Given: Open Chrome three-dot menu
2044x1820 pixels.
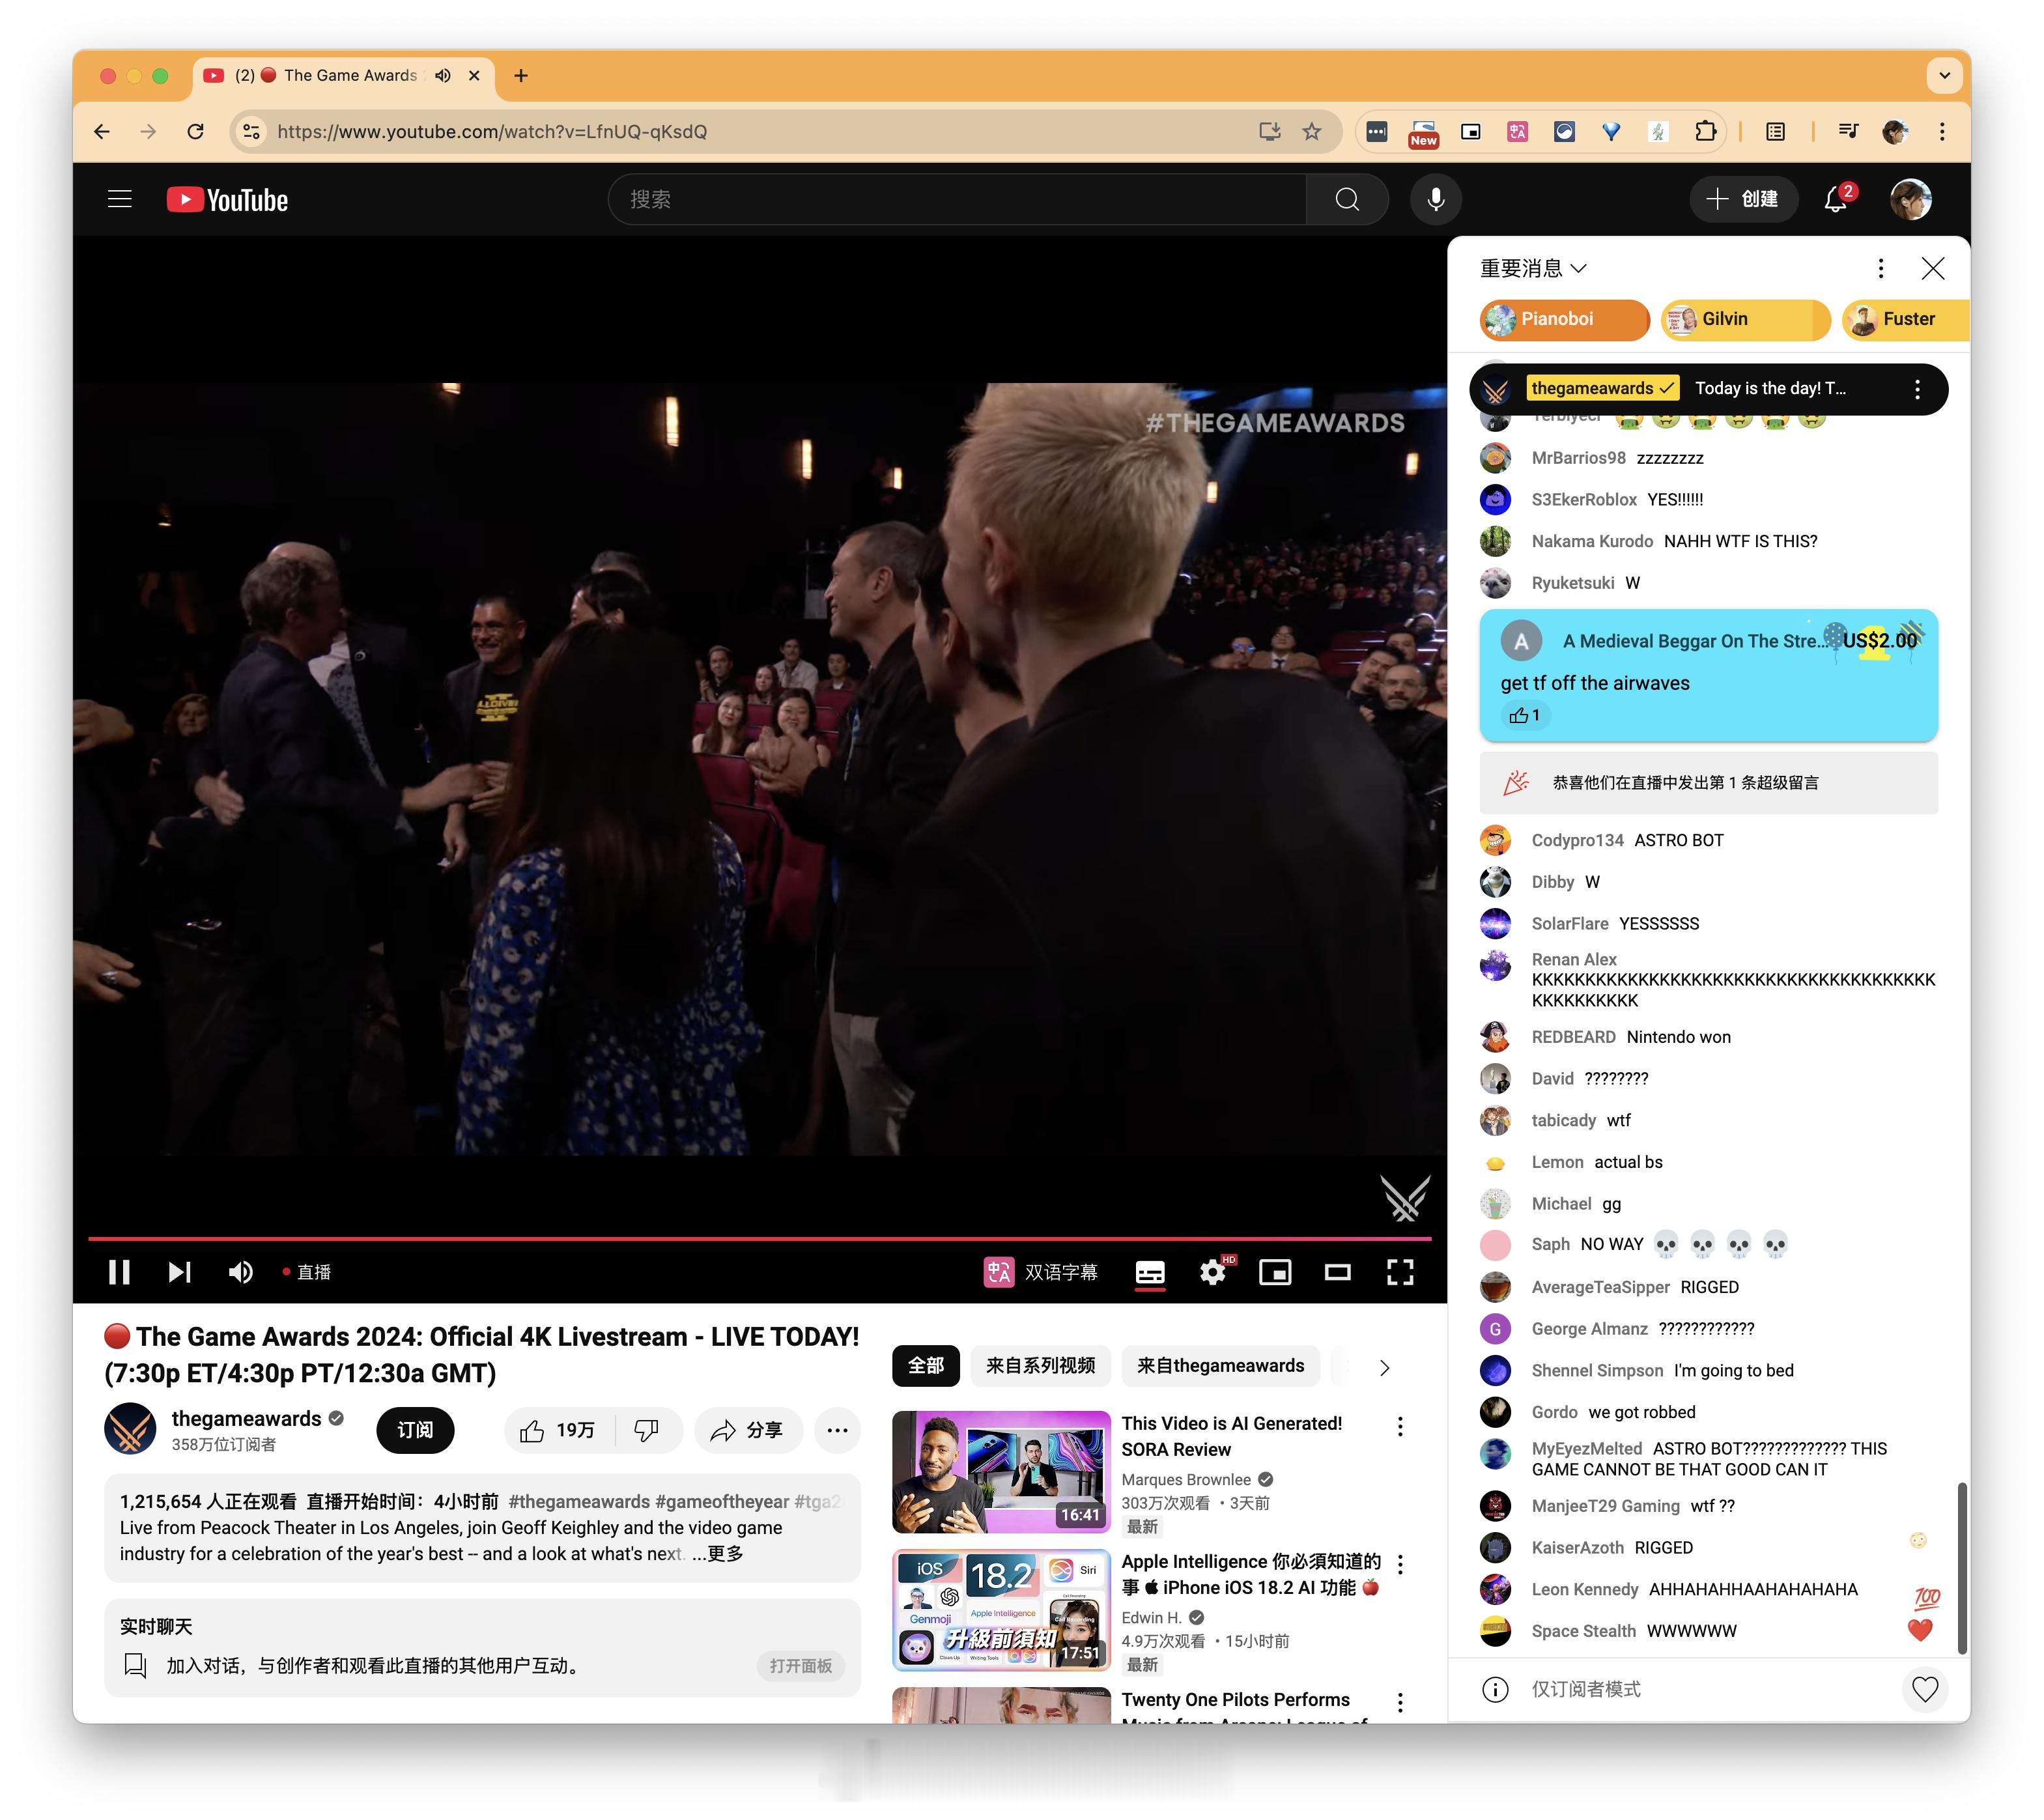Looking at the screenshot, I should coord(1942,132).
